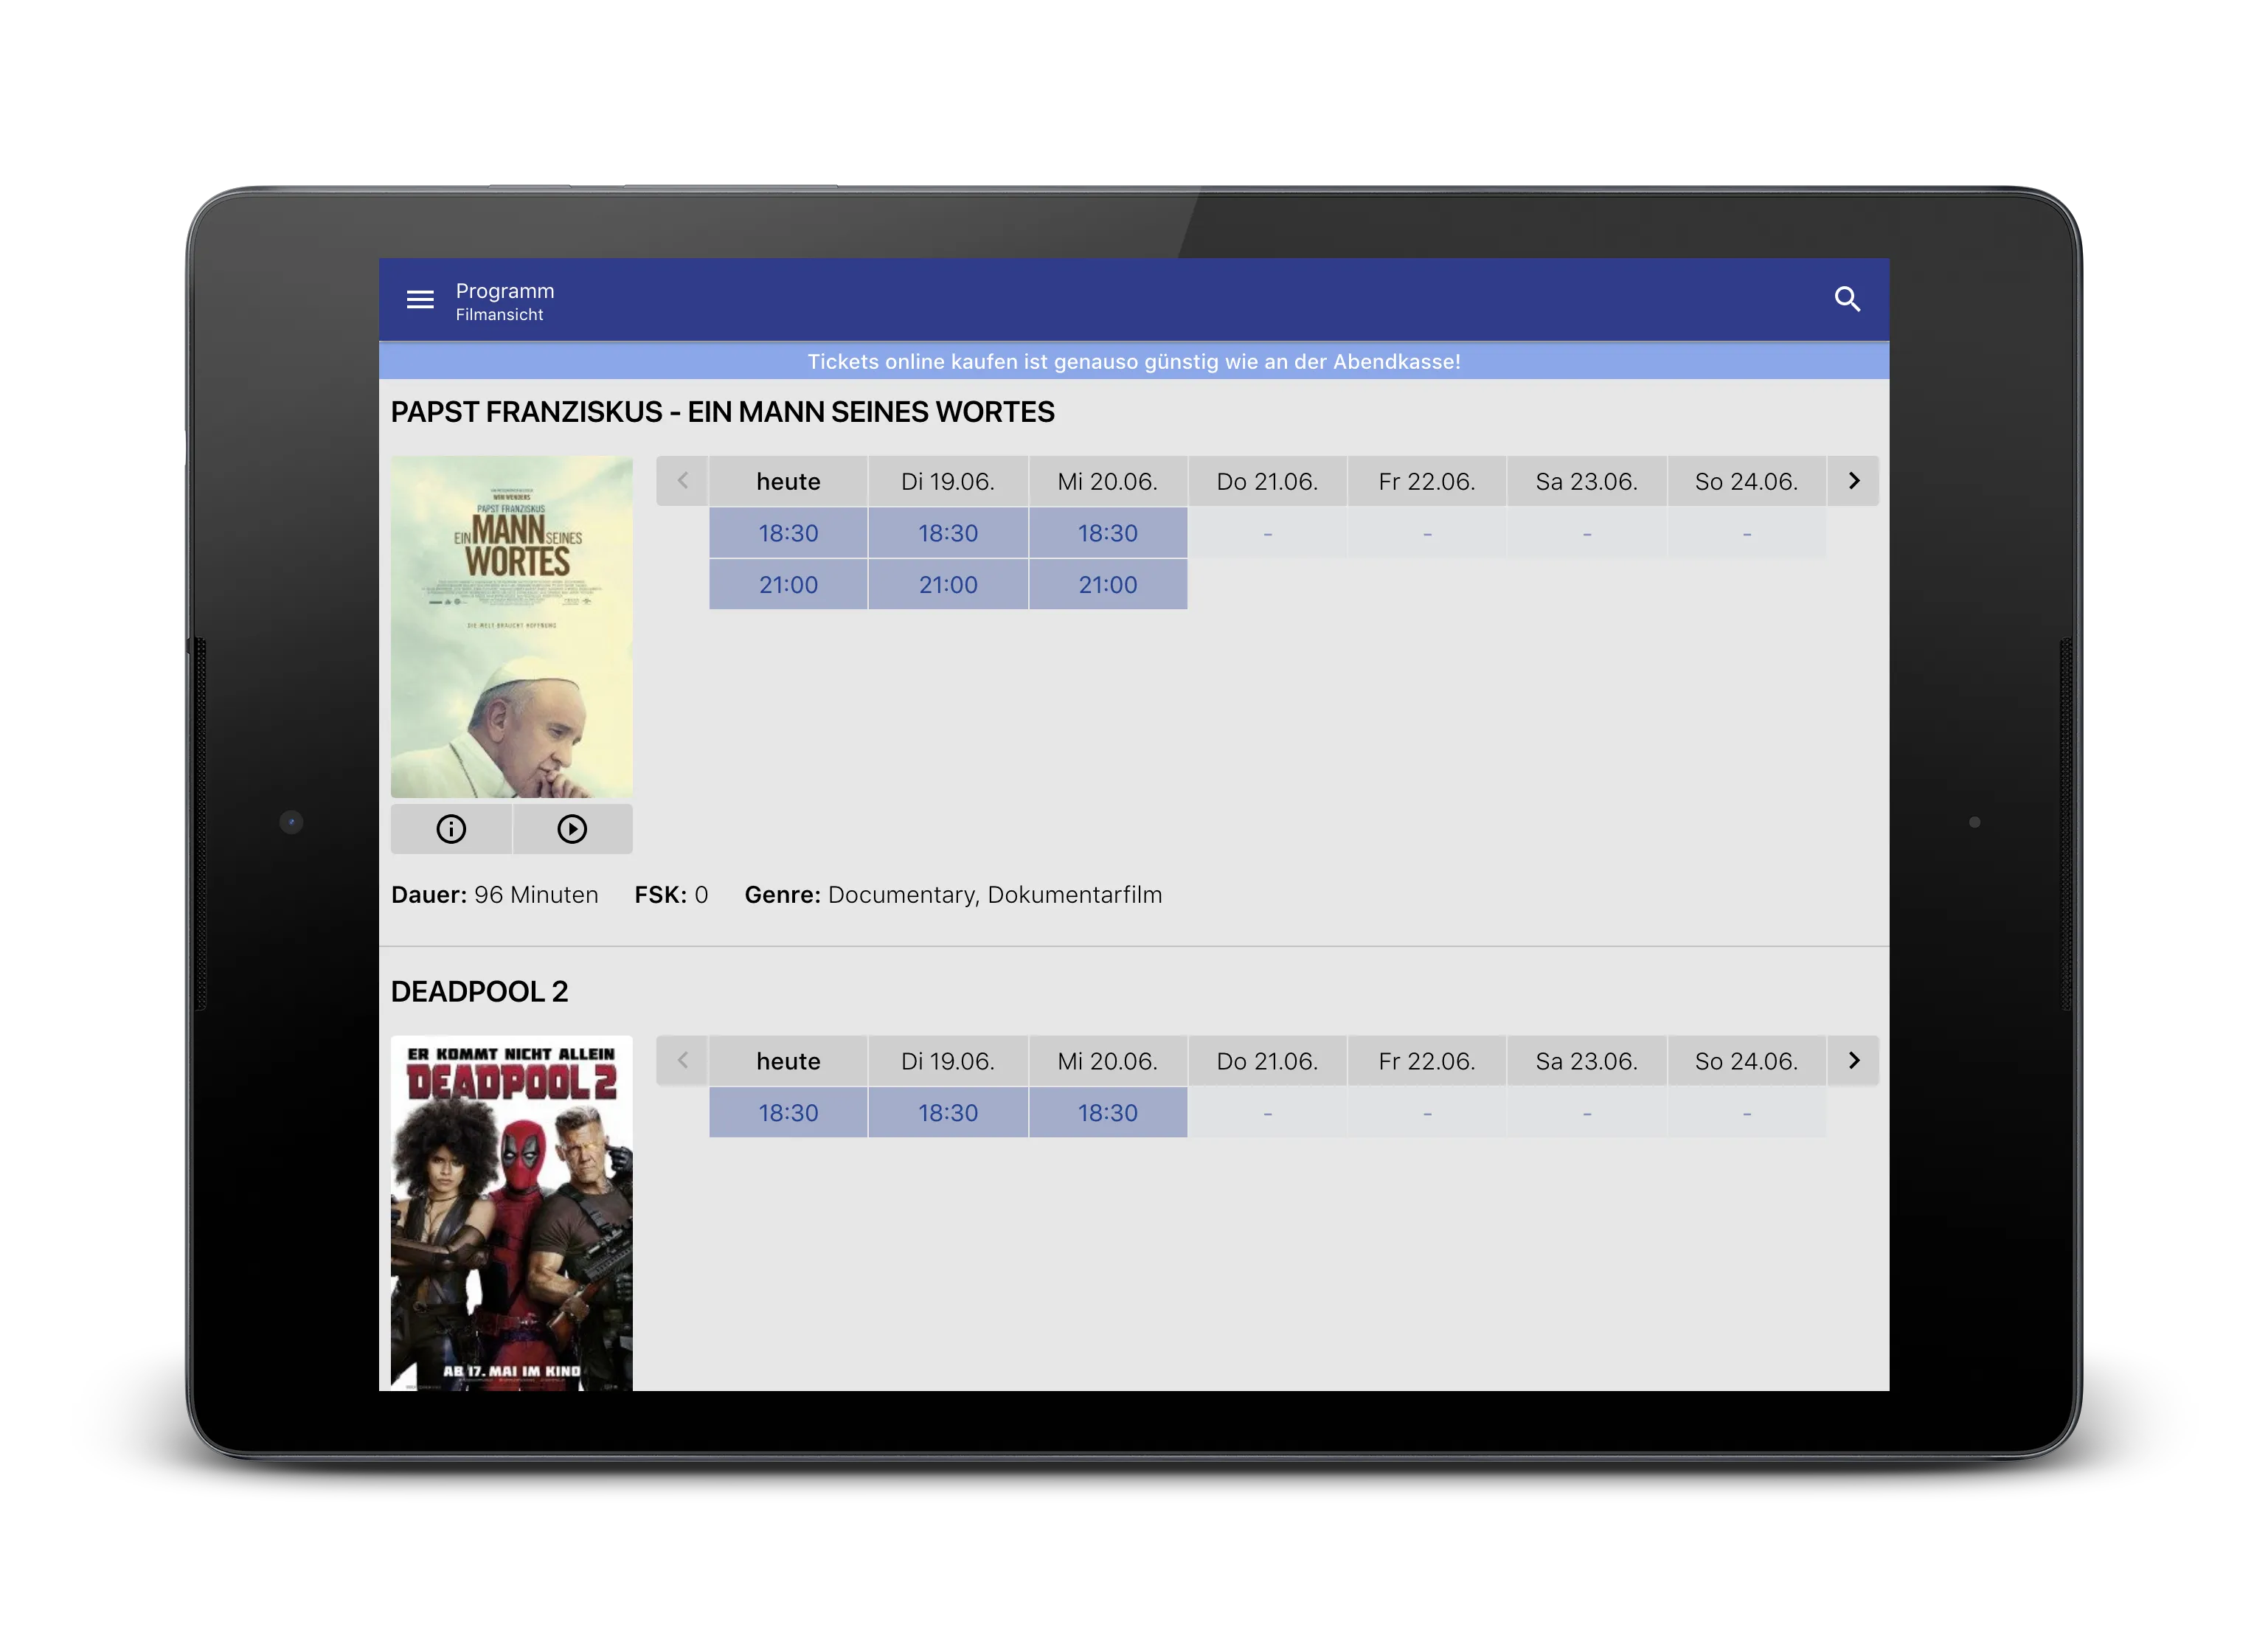Select Do 21.06. column for Papst Franziskus
Viewport: 2268px width, 1647px height.
pos(1267,481)
